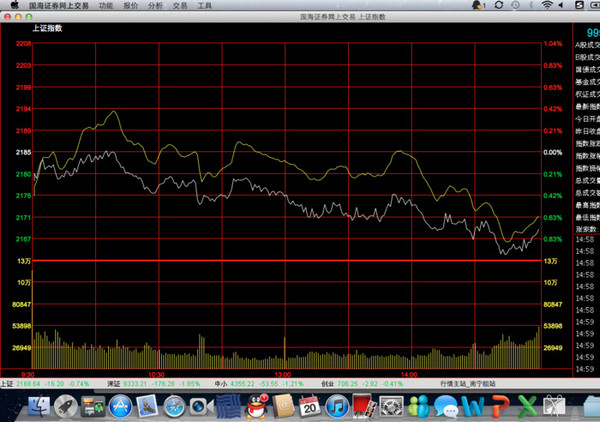Image resolution: width=600 pixels, height=422 pixels.
Task: Click the 上证指数 chart title
Action: [47, 28]
